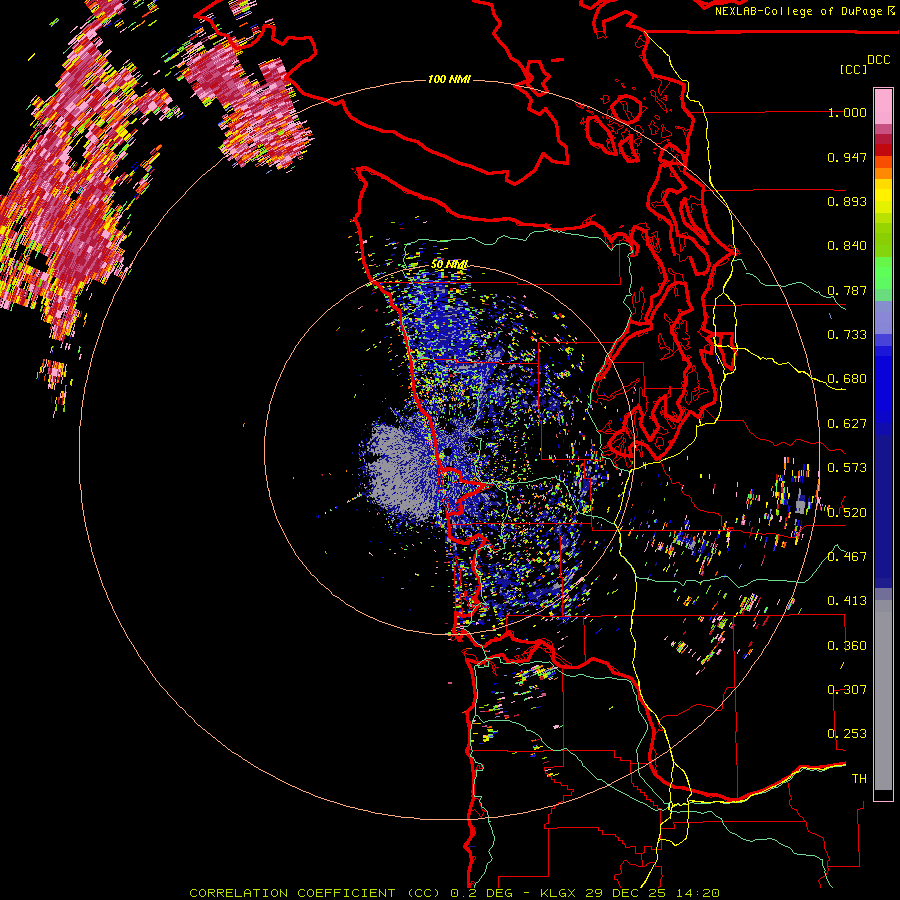Screen dimensions: 900x900
Task: Click the TH threshold legend label
Action: 859,779
